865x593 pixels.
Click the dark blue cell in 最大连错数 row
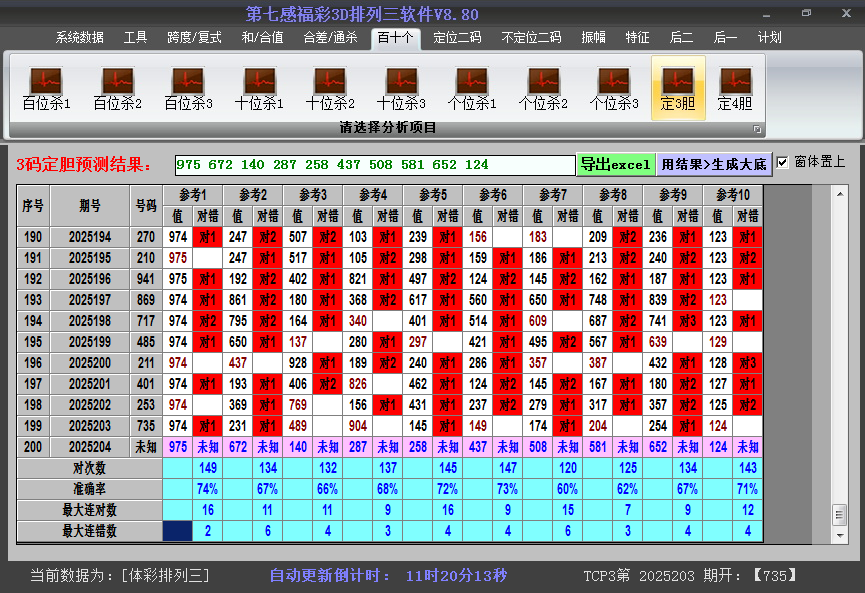click(x=178, y=531)
